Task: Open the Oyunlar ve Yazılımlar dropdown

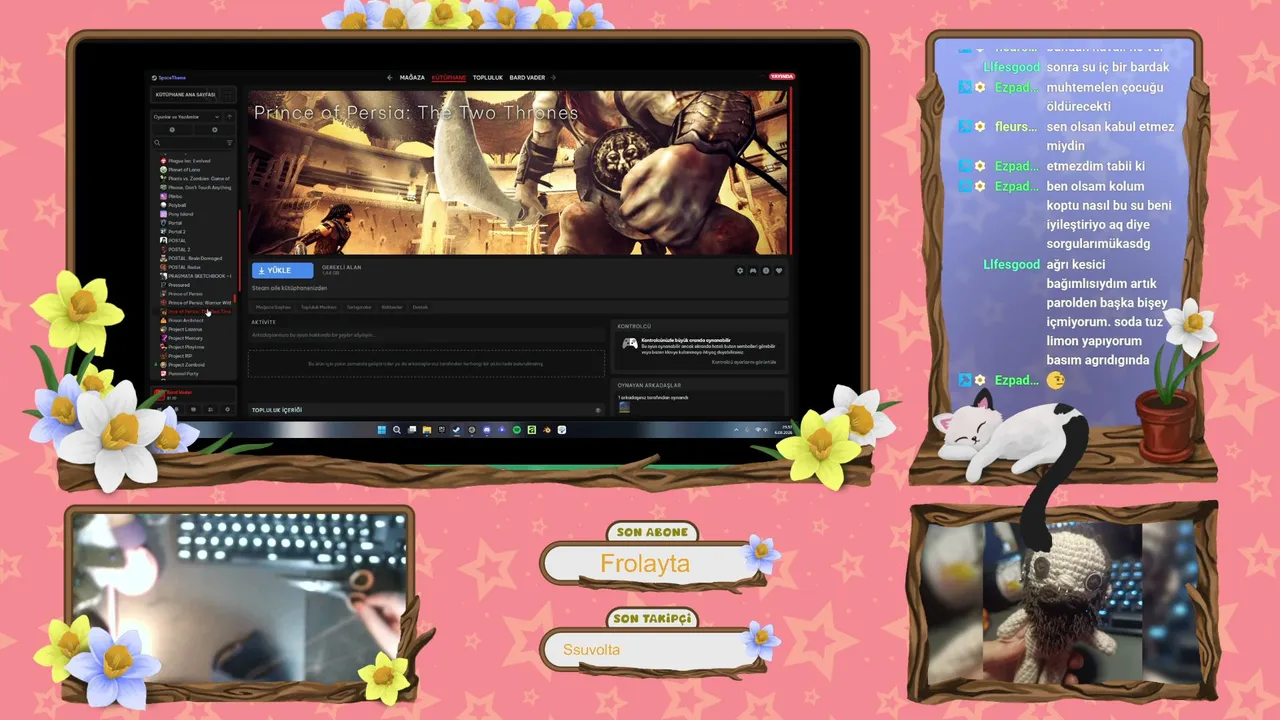Action: 187,117
